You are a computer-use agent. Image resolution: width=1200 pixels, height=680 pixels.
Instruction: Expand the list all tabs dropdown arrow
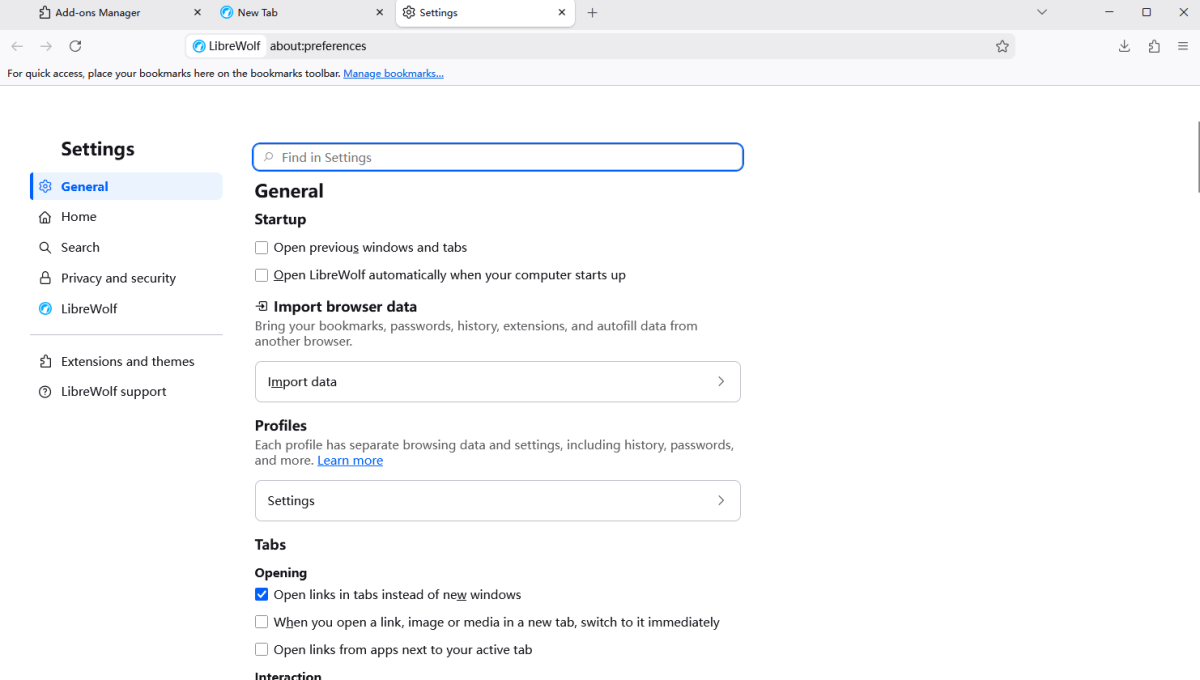1042,13
